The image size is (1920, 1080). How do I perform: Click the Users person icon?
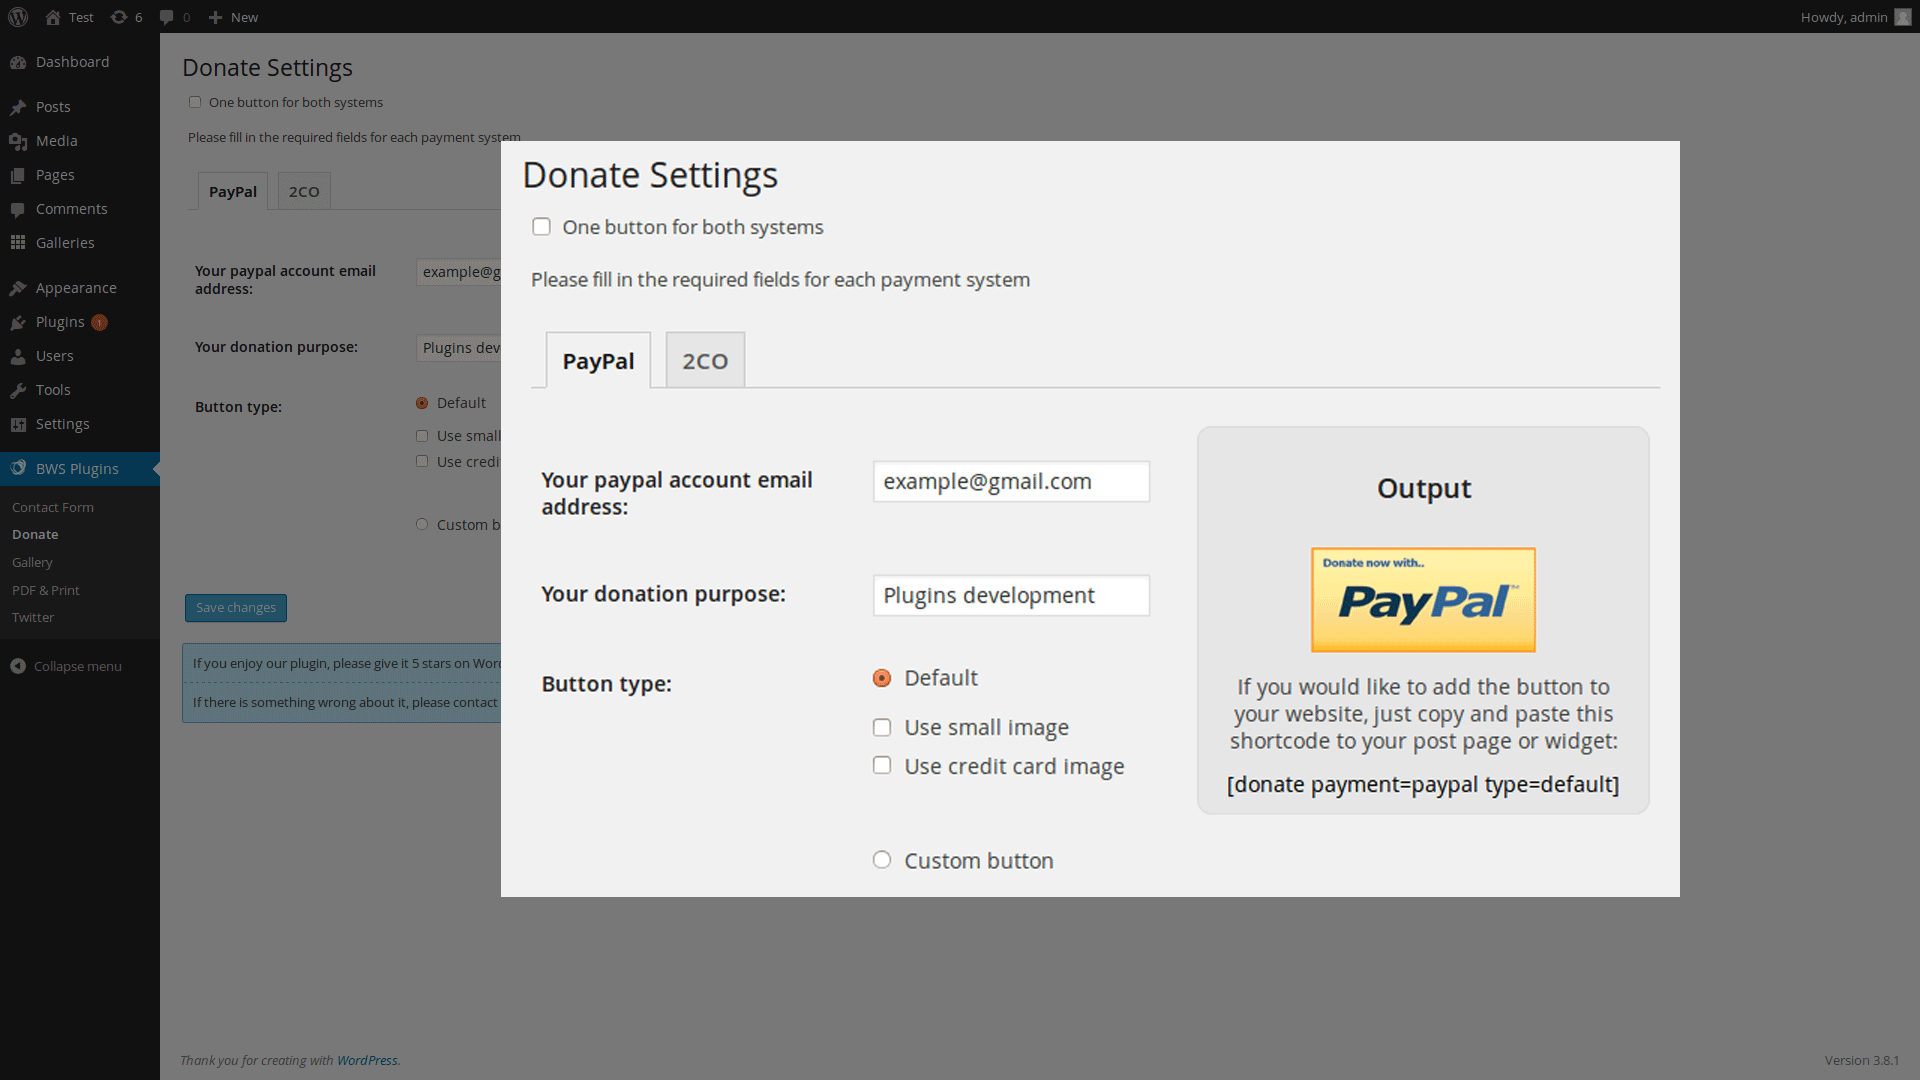point(18,356)
